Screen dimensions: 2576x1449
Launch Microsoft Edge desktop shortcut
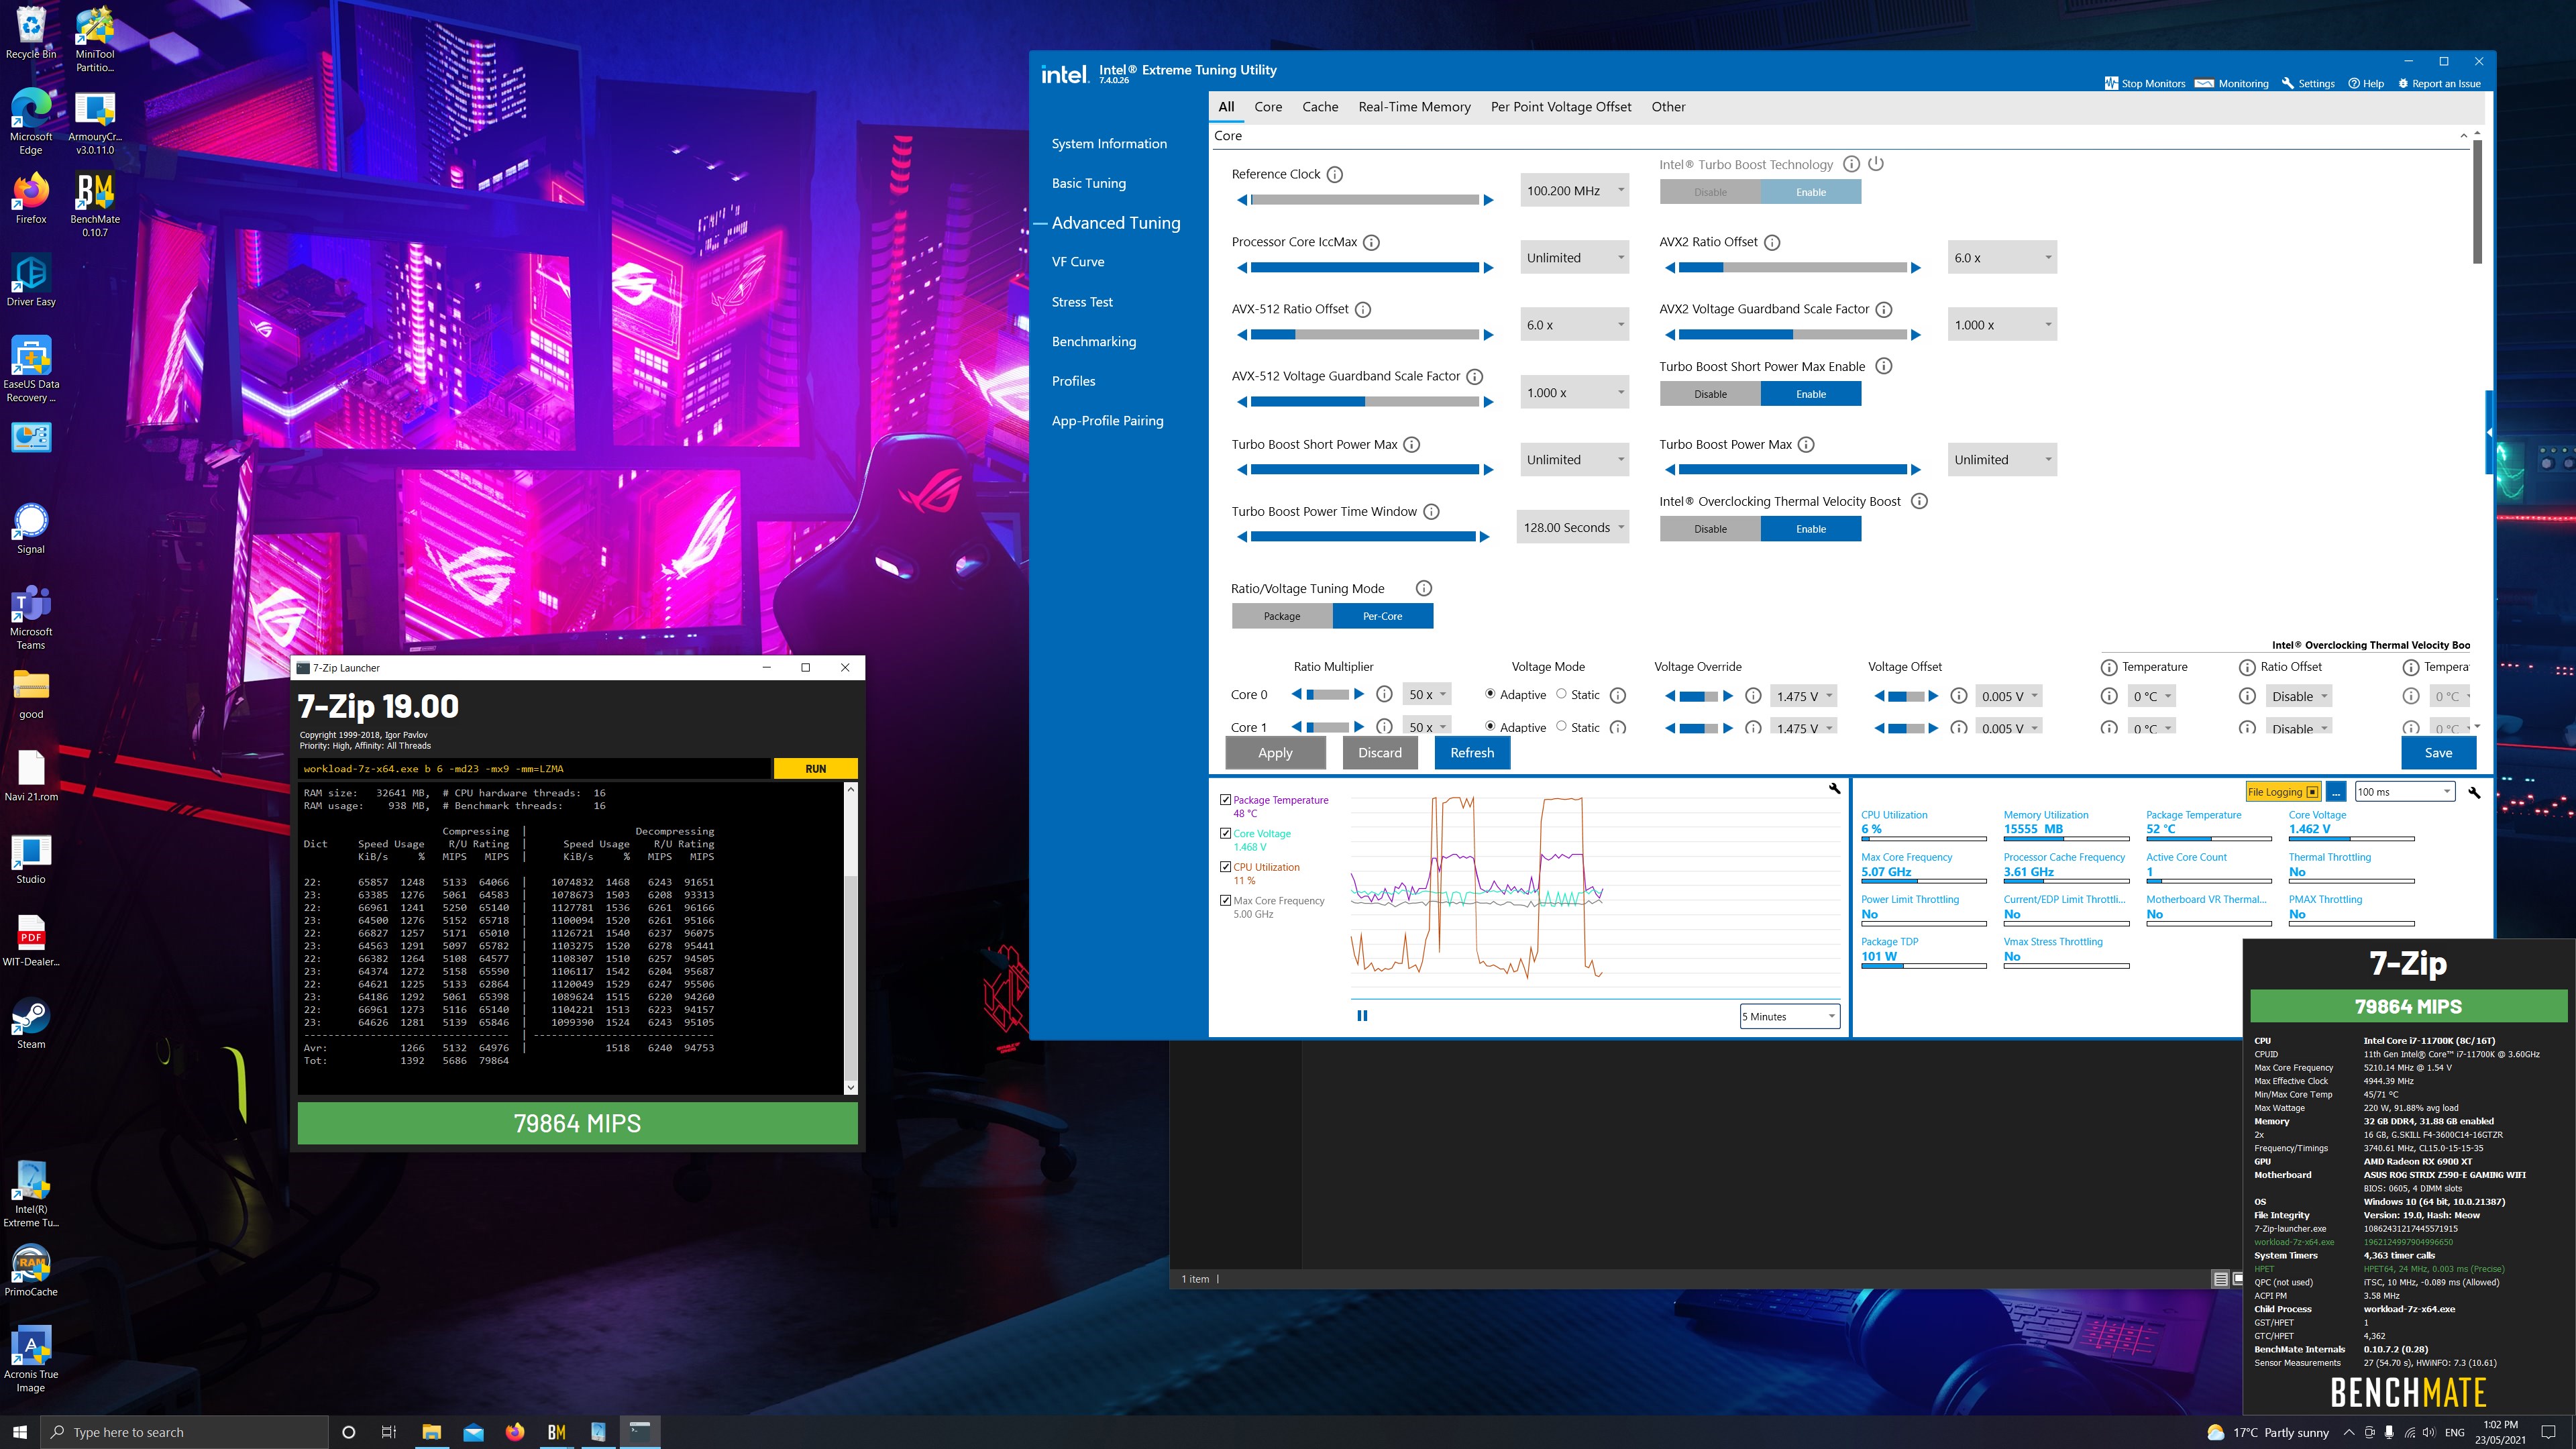[x=31, y=122]
